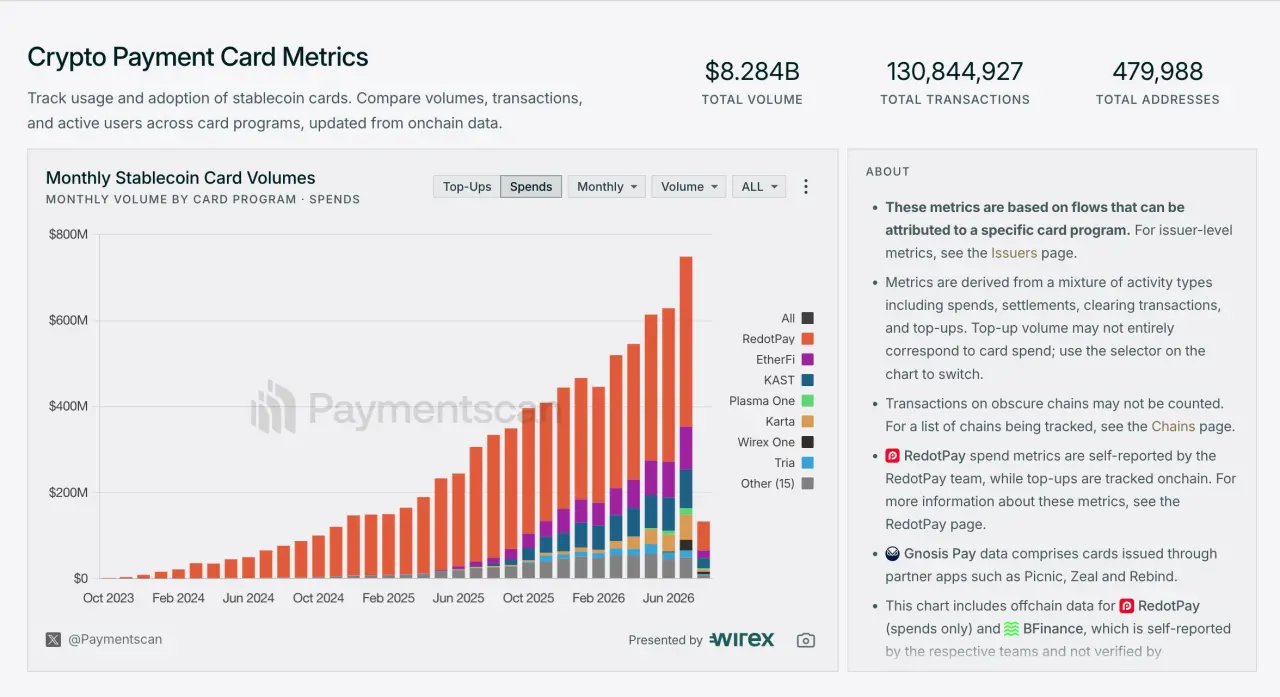Click the $8.284B total volume figure
Viewport: 1280px width, 697px height.
752,72
